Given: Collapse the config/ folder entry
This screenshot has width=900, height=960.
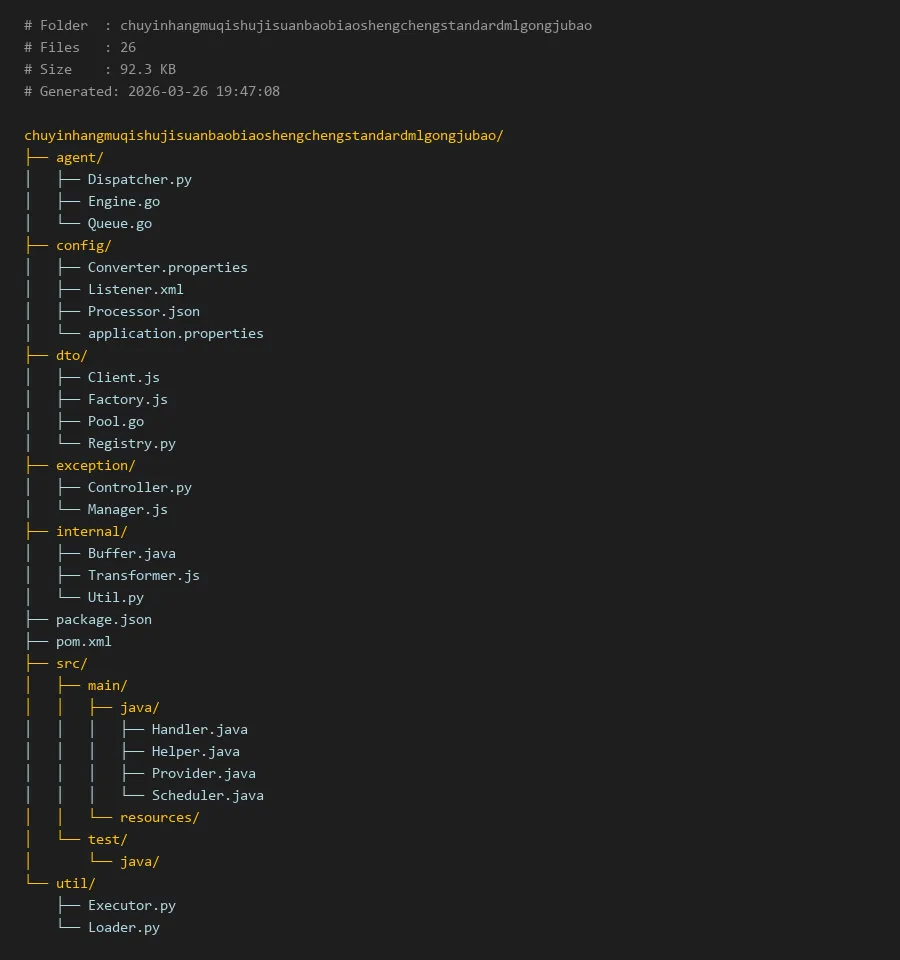Looking at the screenshot, I should point(83,245).
